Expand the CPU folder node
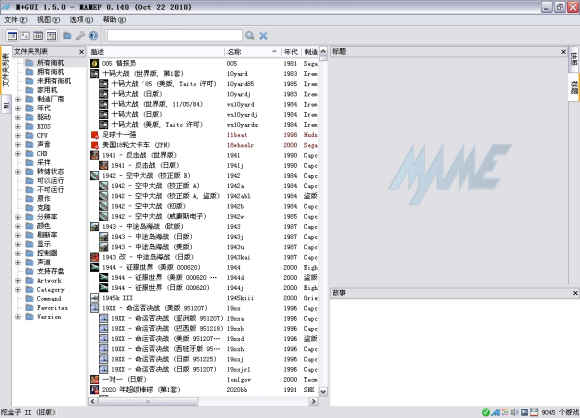Screen dimensions: 580x418 tap(18, 135)
